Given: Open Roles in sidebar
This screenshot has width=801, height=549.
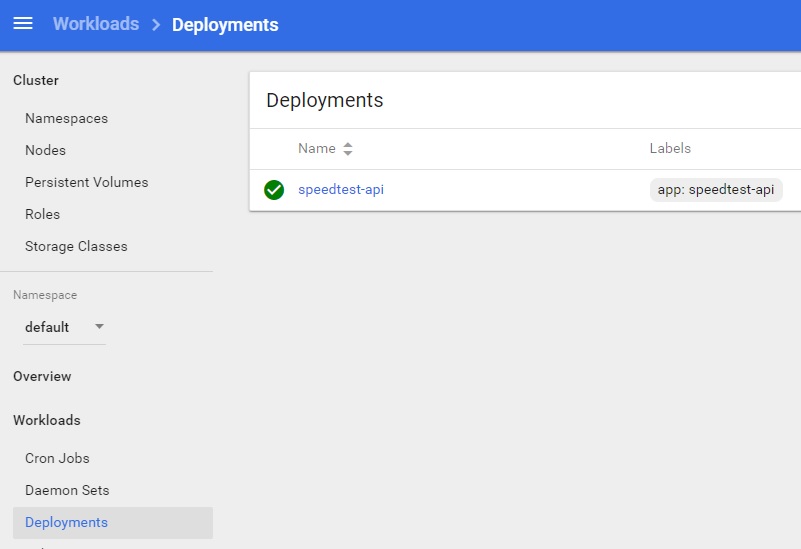Looking at the screenshot, I should [42, 214].
